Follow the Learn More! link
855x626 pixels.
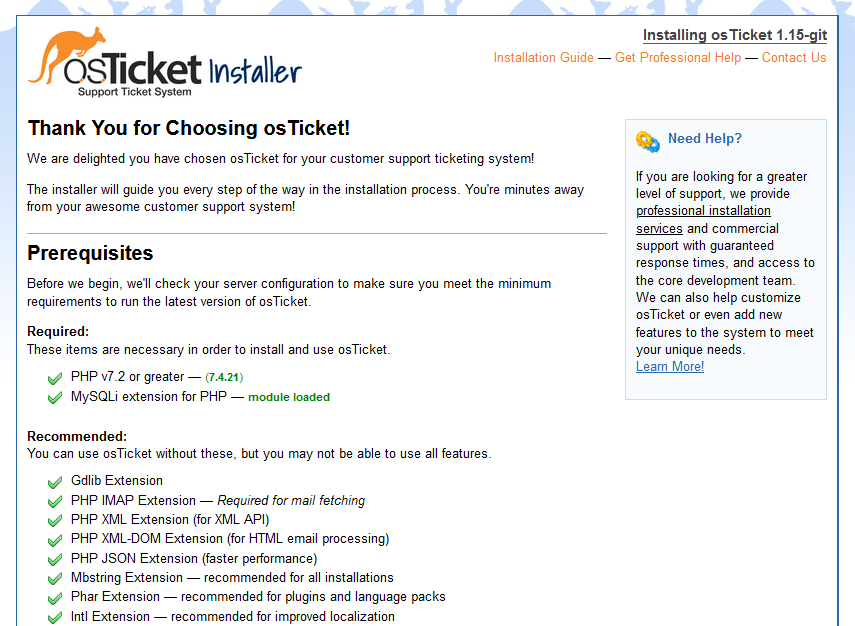pyautogui.click(x=670, y=367)
